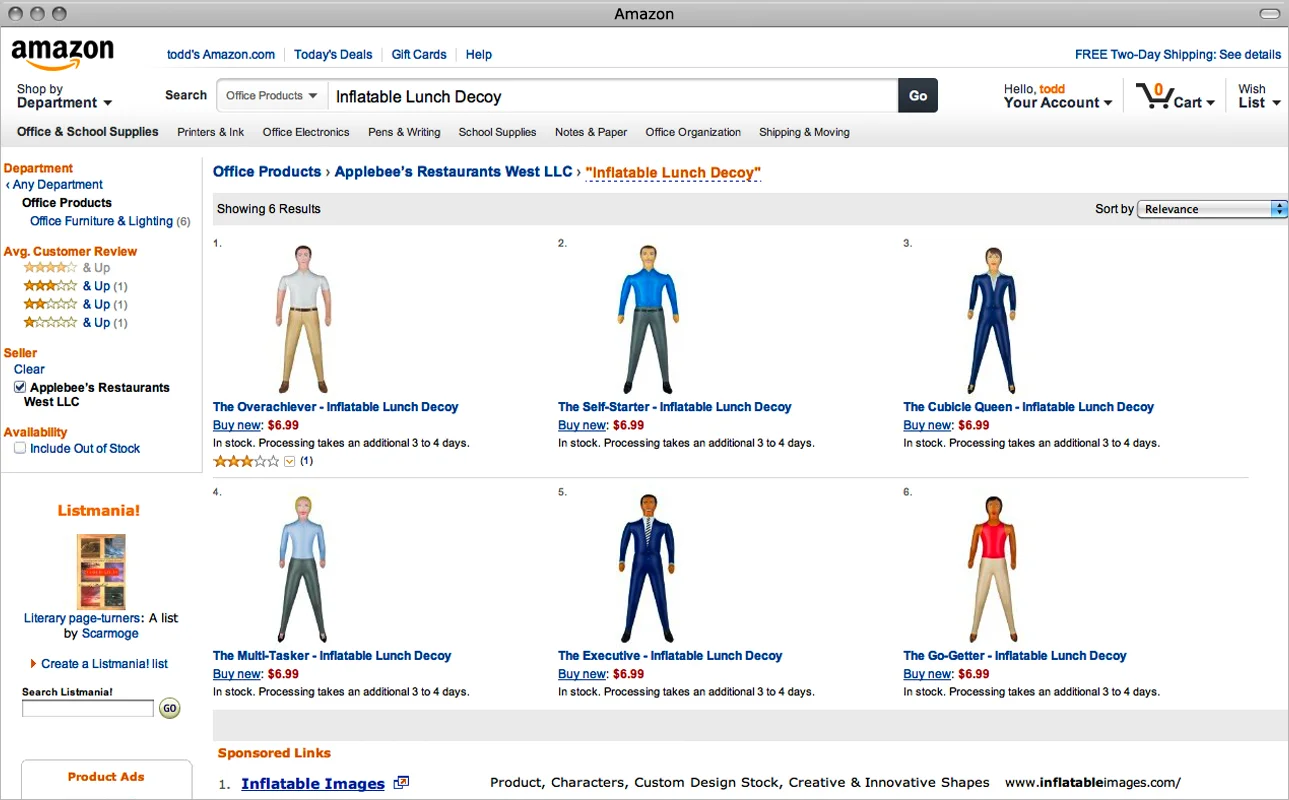Click external link icon next to Inflatable Images
The height and width of the screenshot is (800, 1289).
(401, 783)
